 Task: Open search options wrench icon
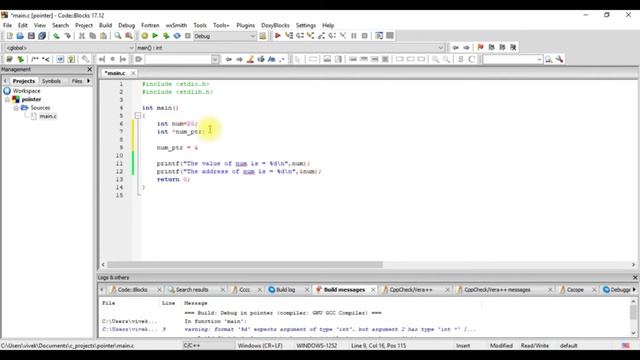pyautogui.click(x=560, y=59)
